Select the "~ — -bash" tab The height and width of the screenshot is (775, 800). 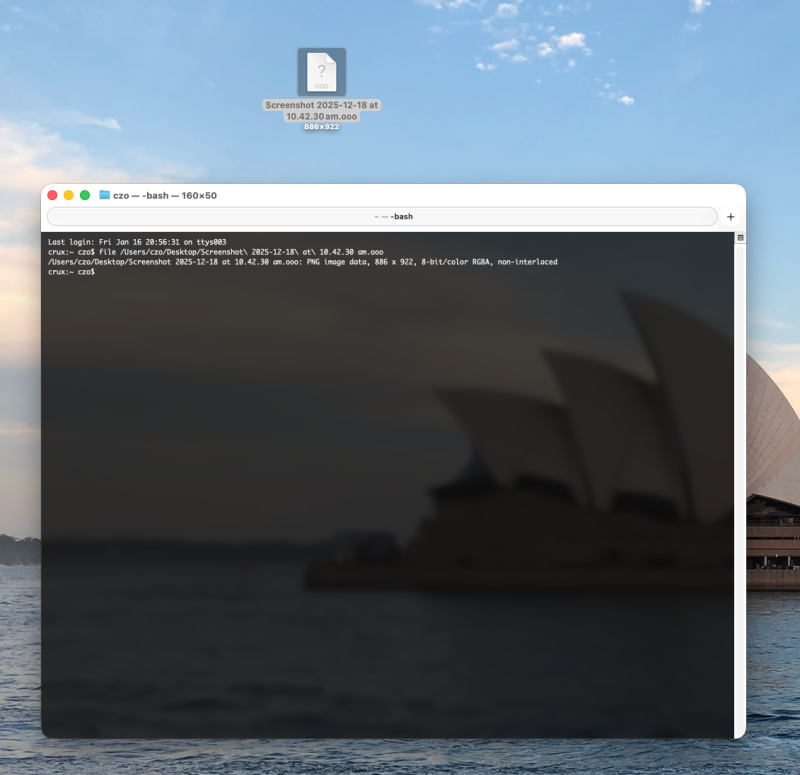pyautogui.click(x=382, y=216)
